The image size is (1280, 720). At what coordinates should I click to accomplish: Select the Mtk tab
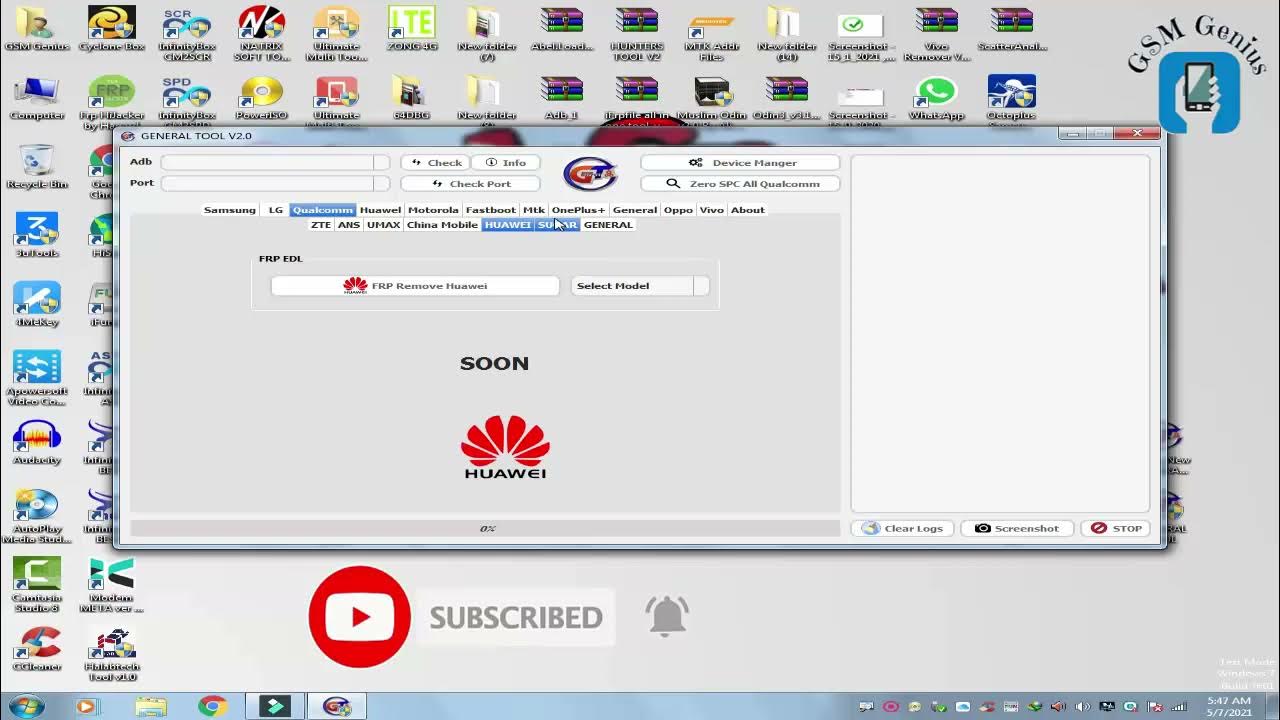pos(534,210)
